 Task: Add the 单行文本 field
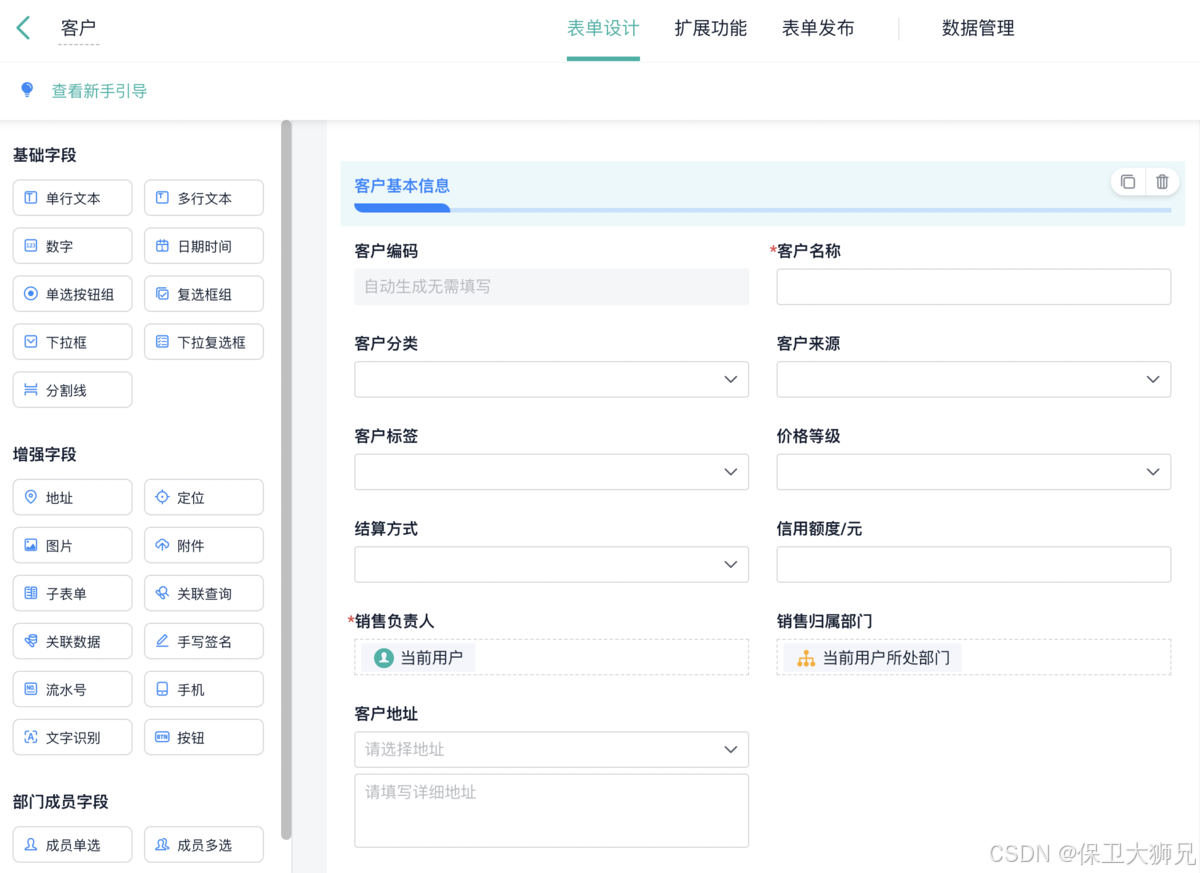tap(72, 198)
